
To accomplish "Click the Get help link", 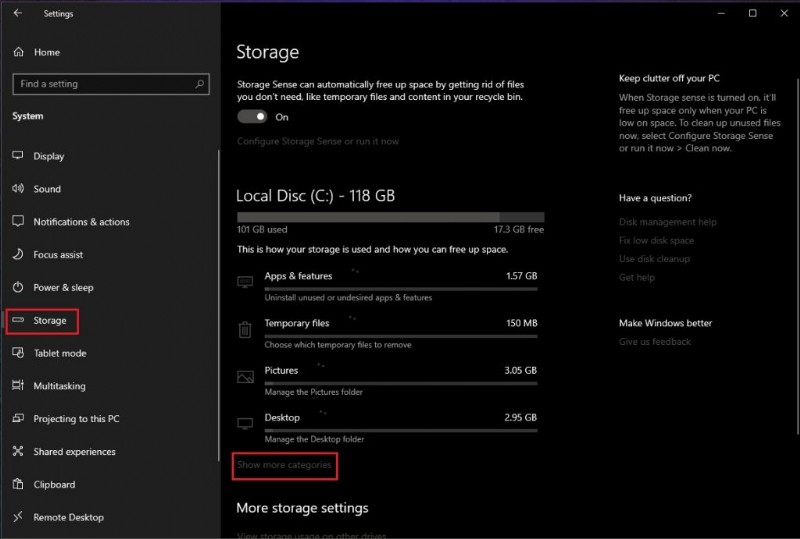I will [x=637, y=277].
